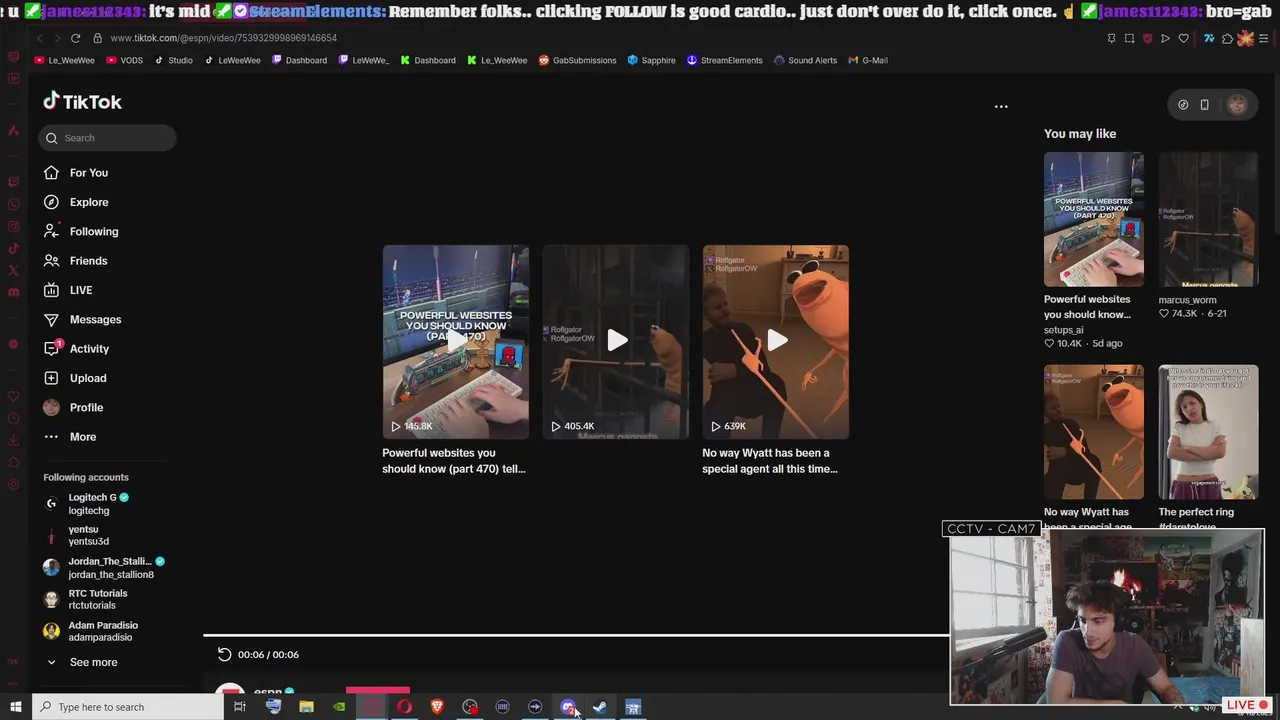Open Following in the sidebar
The height and width of the screenshot is (720, 1280).
coord(81,231)
